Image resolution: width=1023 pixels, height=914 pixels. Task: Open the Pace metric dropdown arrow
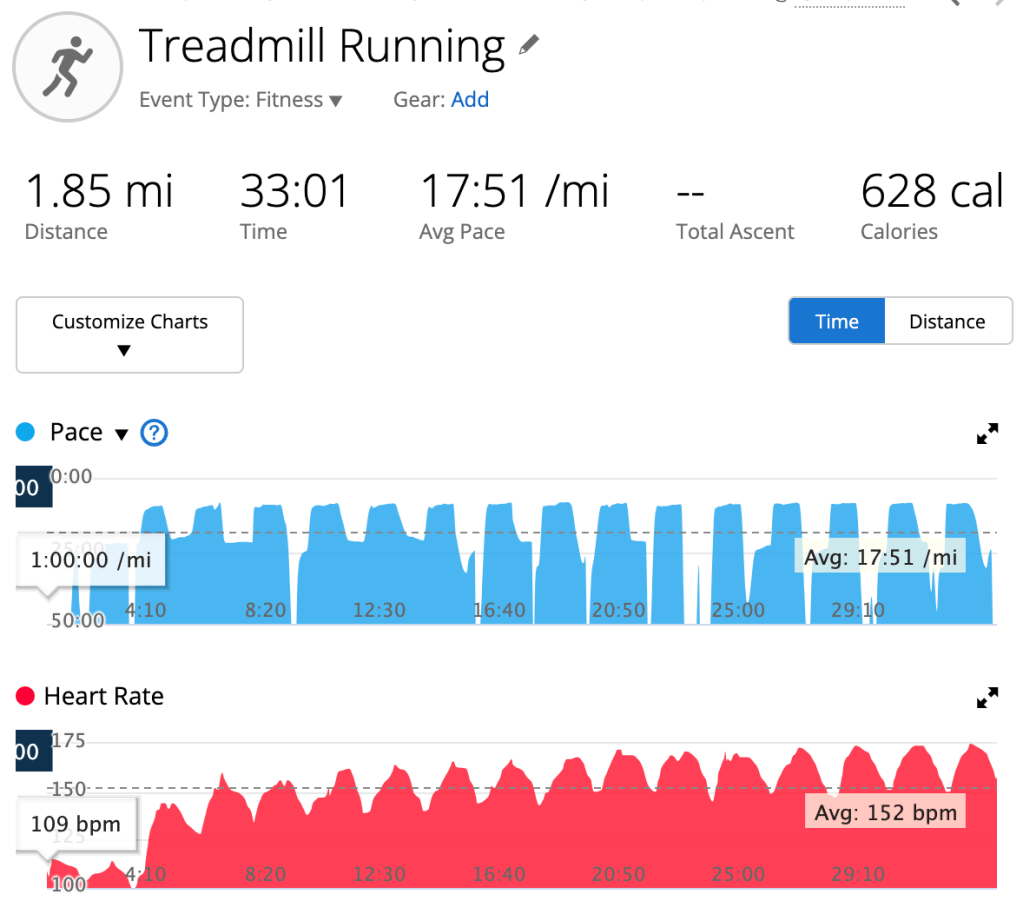tap(122, 434)
